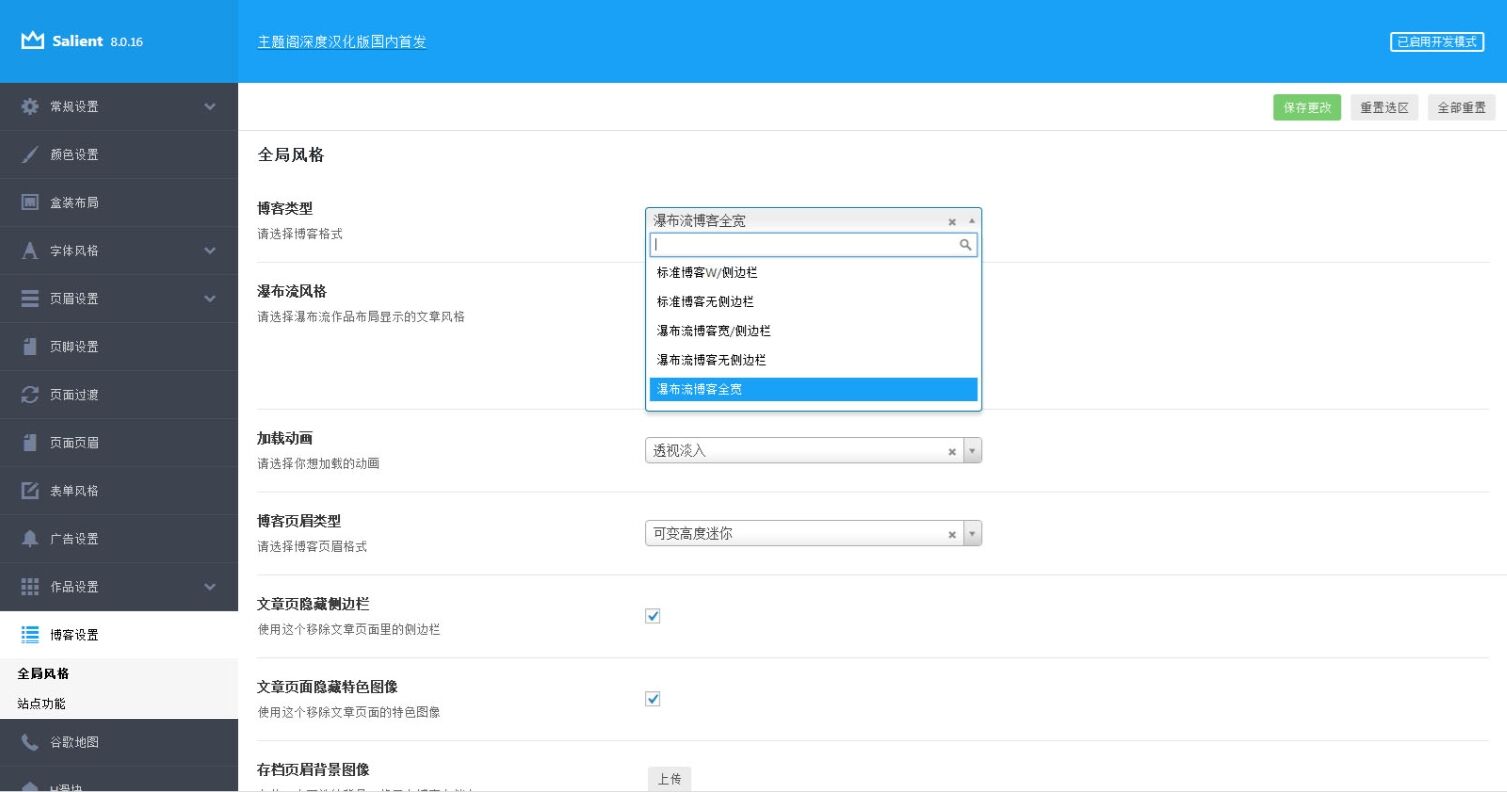
Task: Clear the 加载动画 selection with x
Action: 952,452
